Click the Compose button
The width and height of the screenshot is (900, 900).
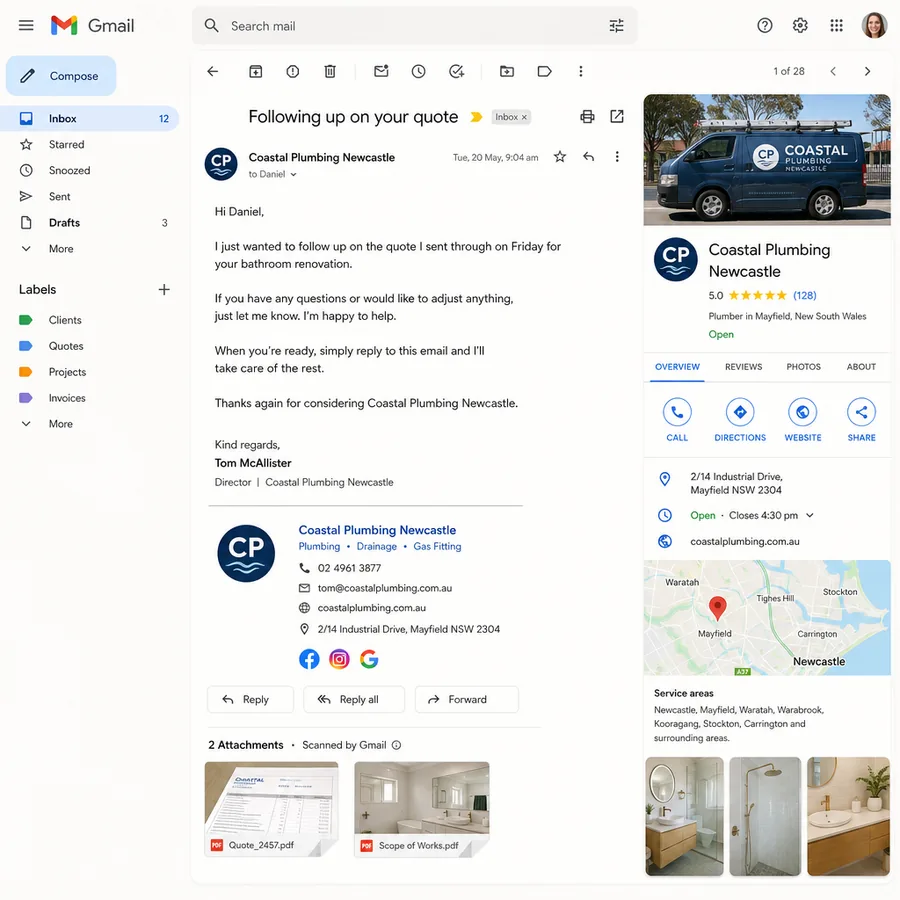[x=61, y=76]
